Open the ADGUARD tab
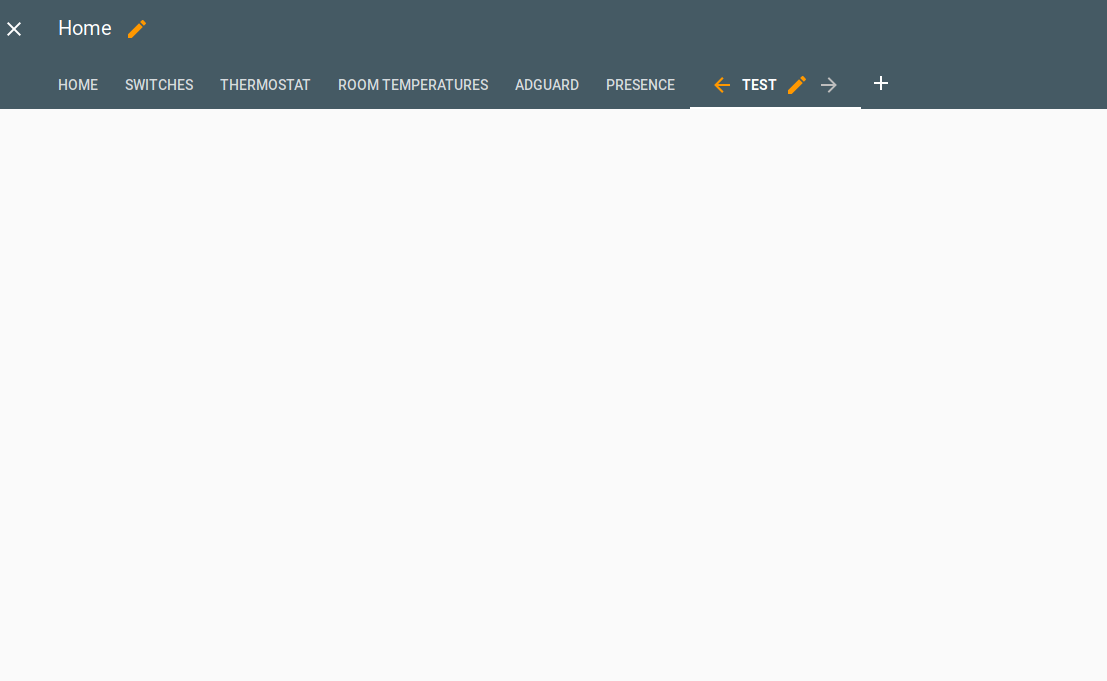This screenshot has width=1107, height=681. click(546, 85)
